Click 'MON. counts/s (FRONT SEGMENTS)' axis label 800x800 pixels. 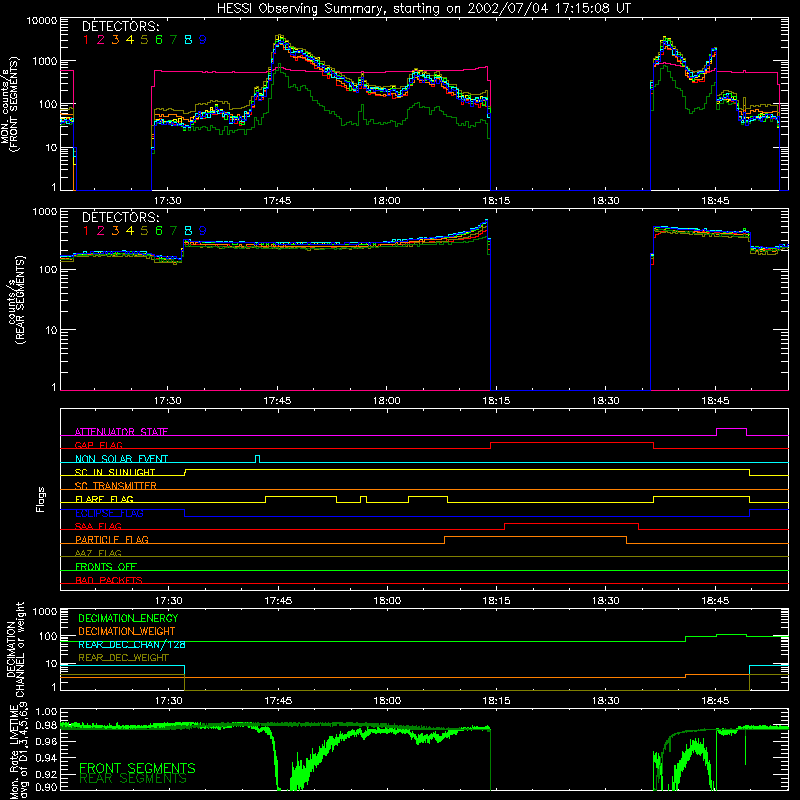9,105
